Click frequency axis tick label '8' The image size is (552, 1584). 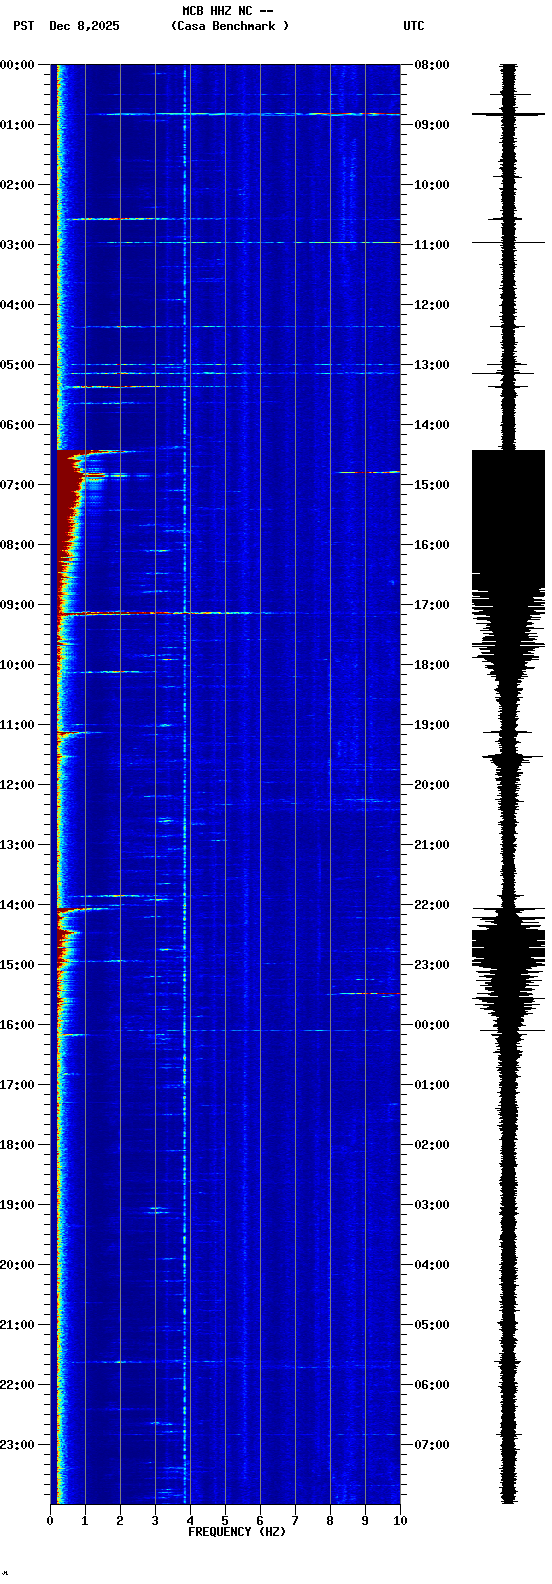click(x=330, y=1521)
